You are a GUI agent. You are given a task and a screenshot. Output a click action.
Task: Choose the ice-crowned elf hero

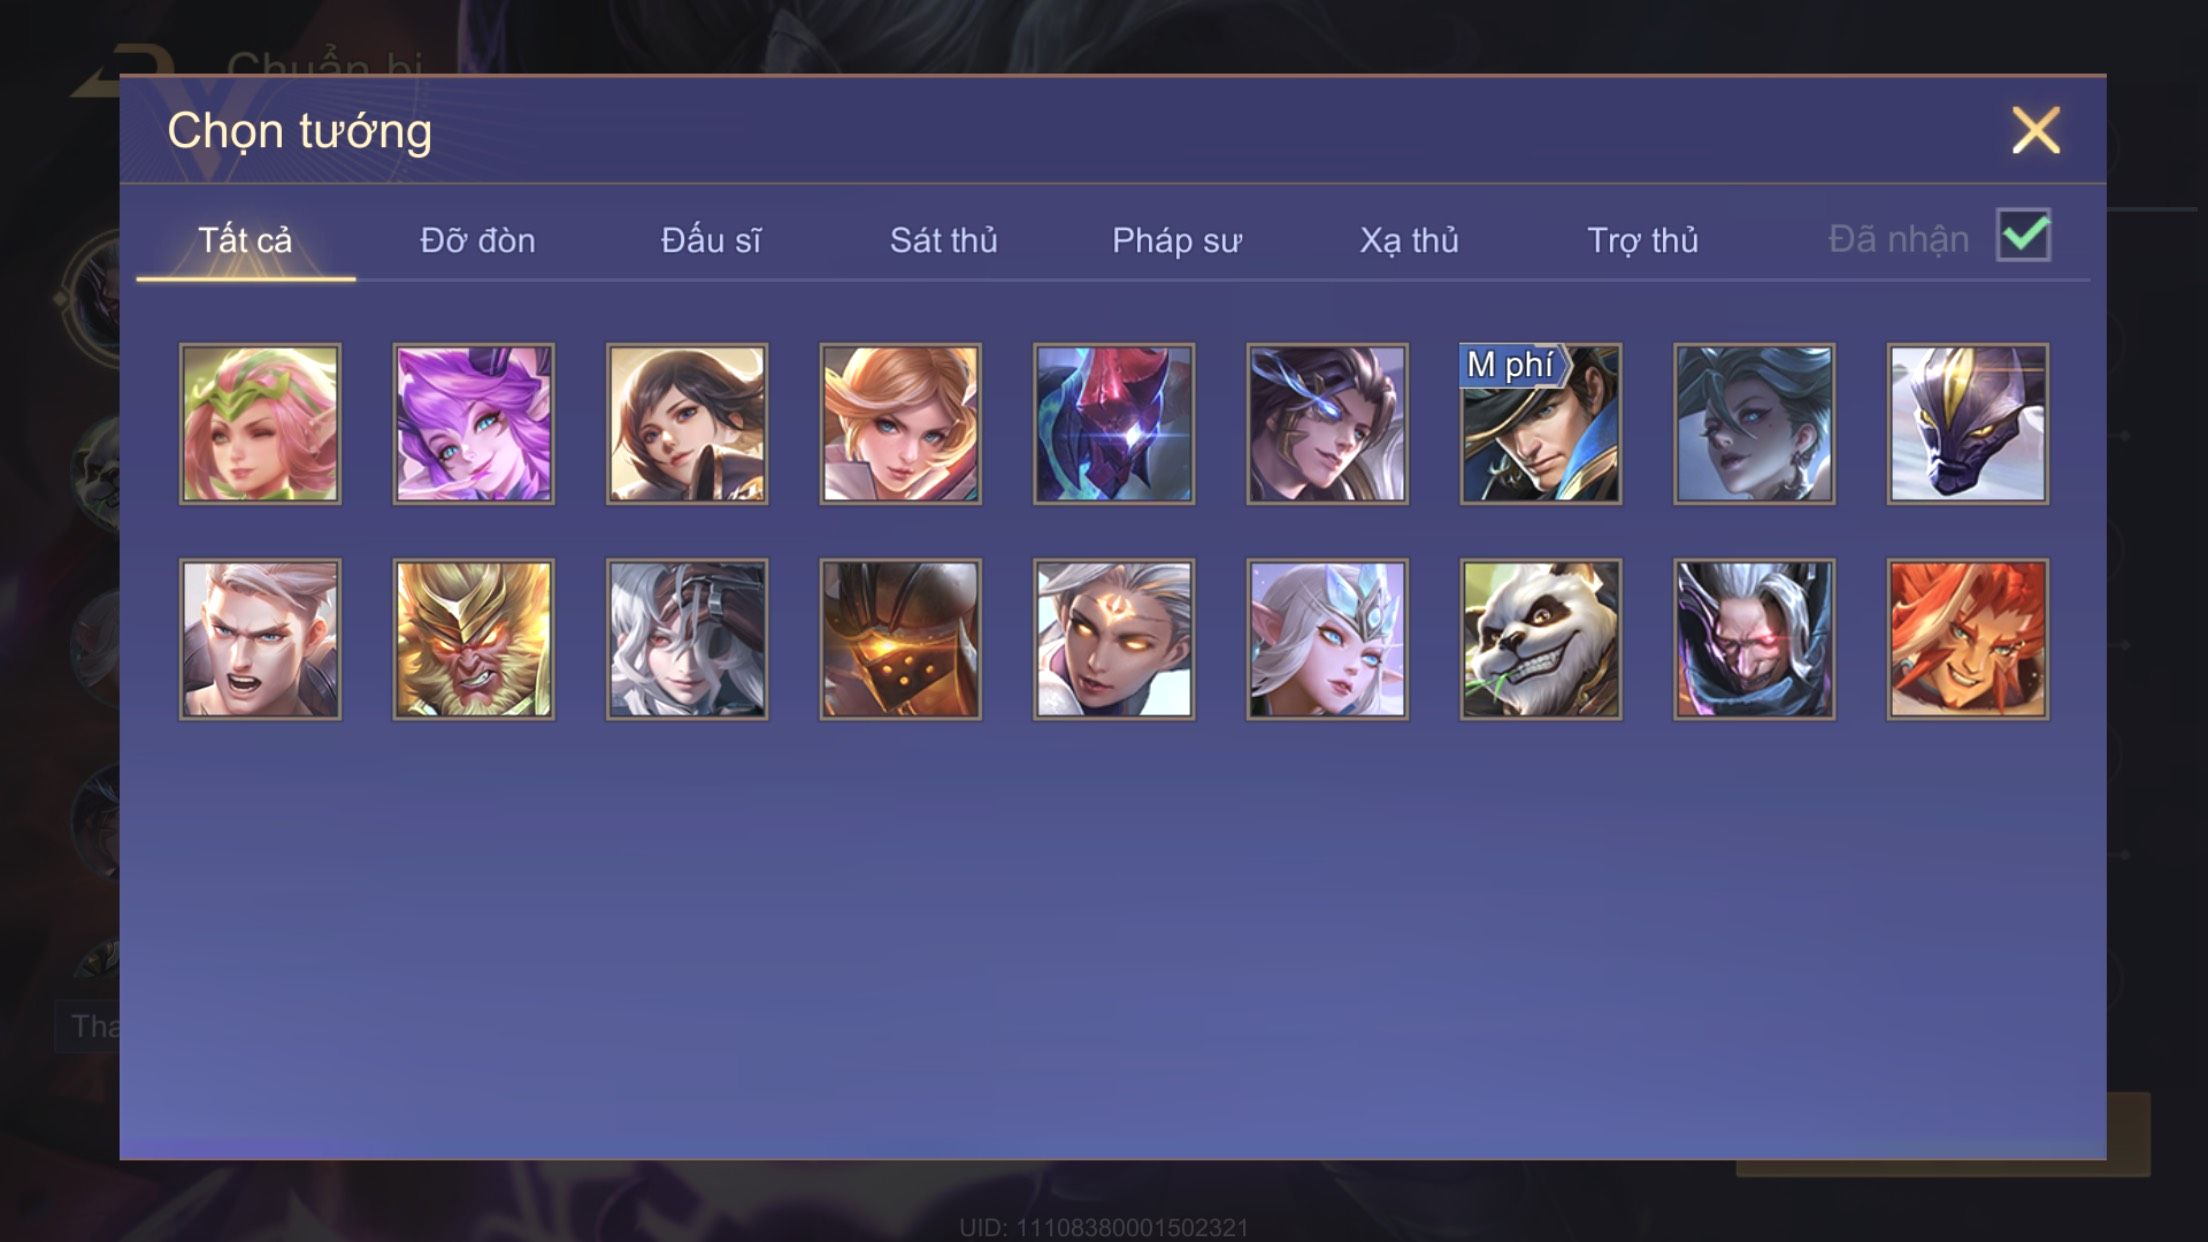pos(1327,639)
